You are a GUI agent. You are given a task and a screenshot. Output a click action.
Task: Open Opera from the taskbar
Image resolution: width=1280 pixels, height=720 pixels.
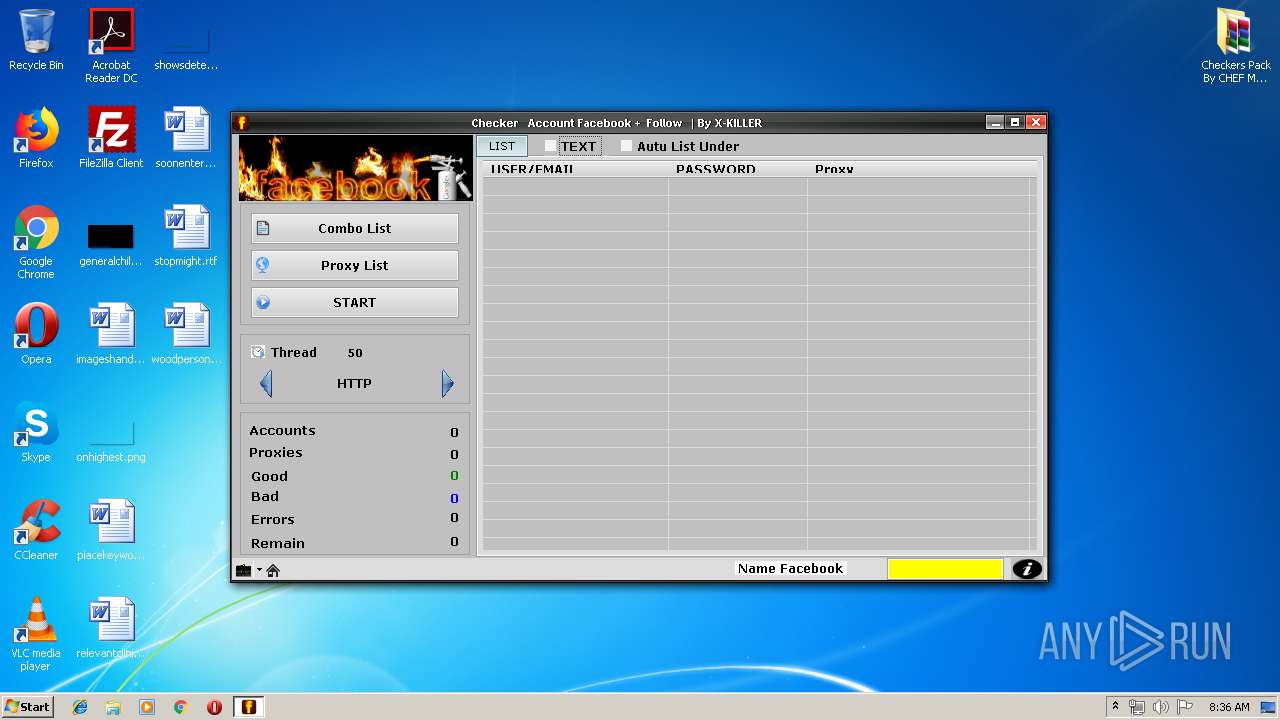(214, 707)
